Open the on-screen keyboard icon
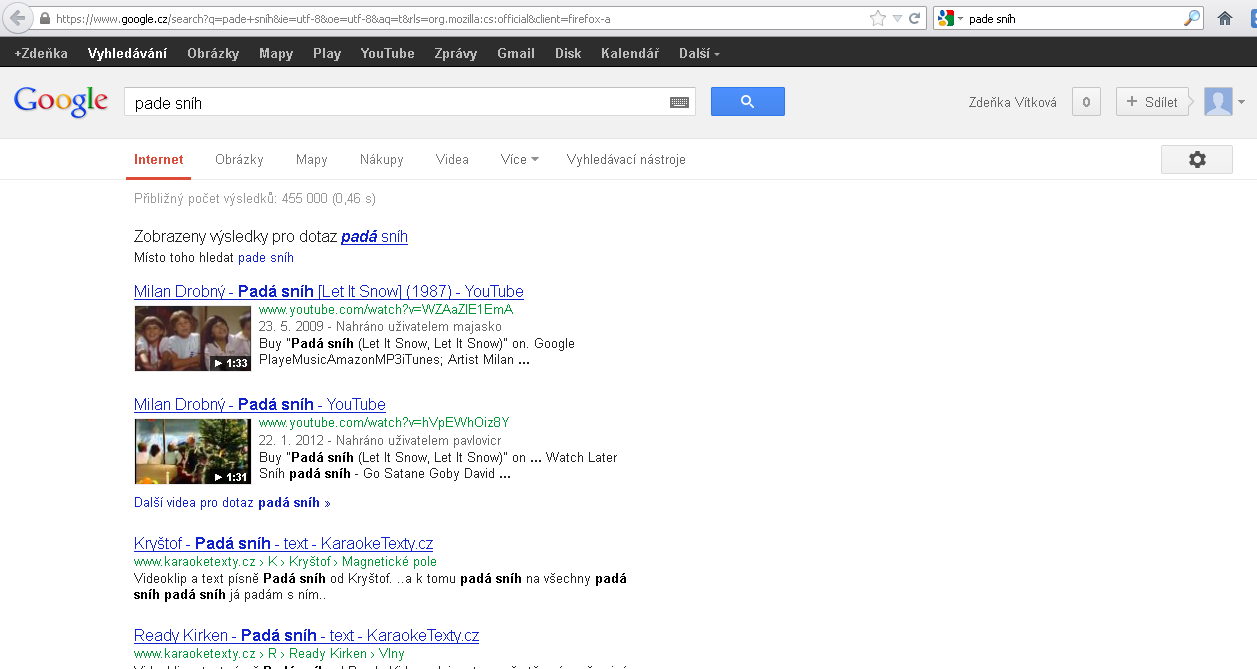The width and height of the screenshot is (1257, 669). pos(679,102)
